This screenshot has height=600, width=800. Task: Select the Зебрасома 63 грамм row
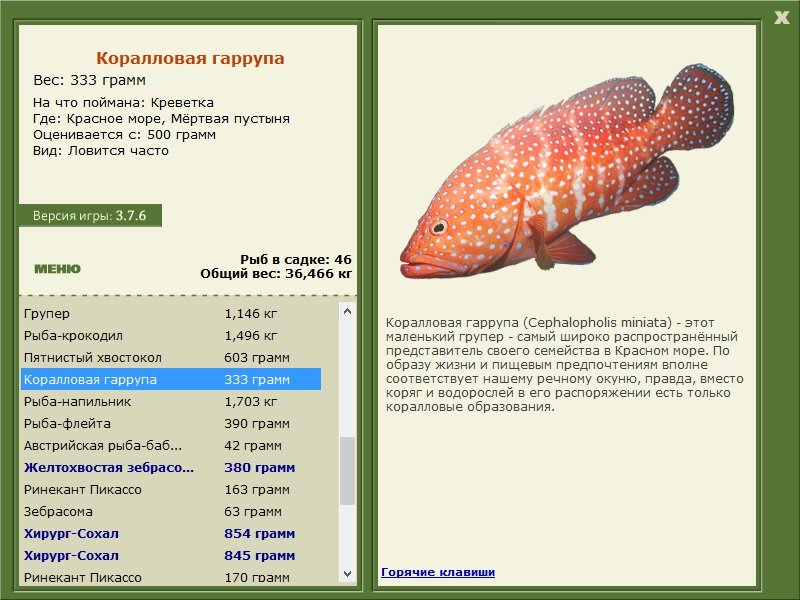click(171, 511)
